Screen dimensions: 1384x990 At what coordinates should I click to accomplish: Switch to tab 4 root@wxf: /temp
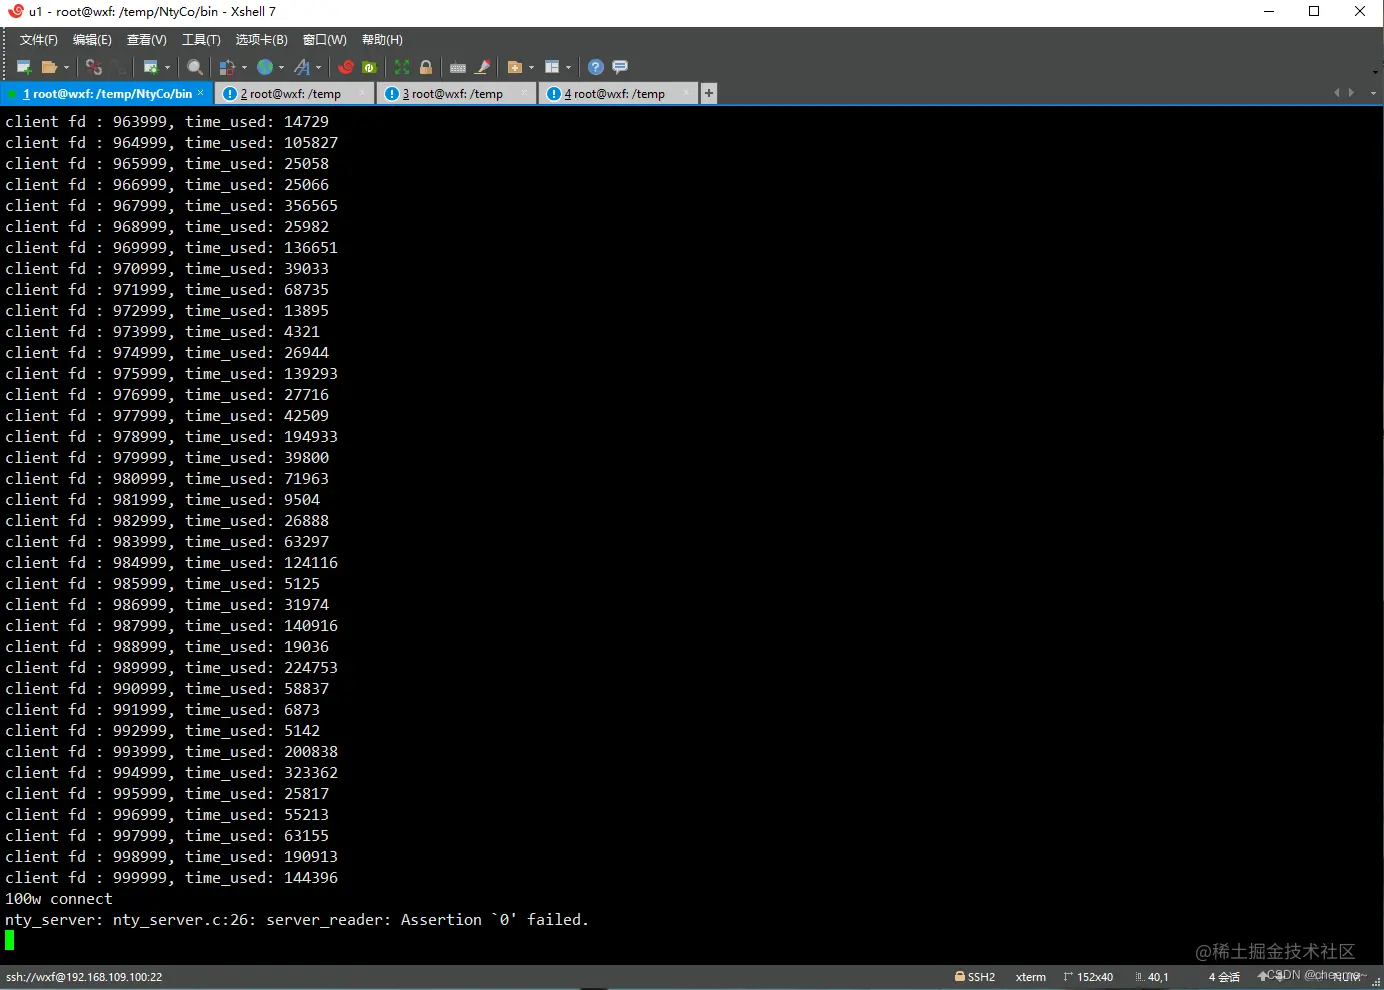pyautogui.click(x=619, y=94)
